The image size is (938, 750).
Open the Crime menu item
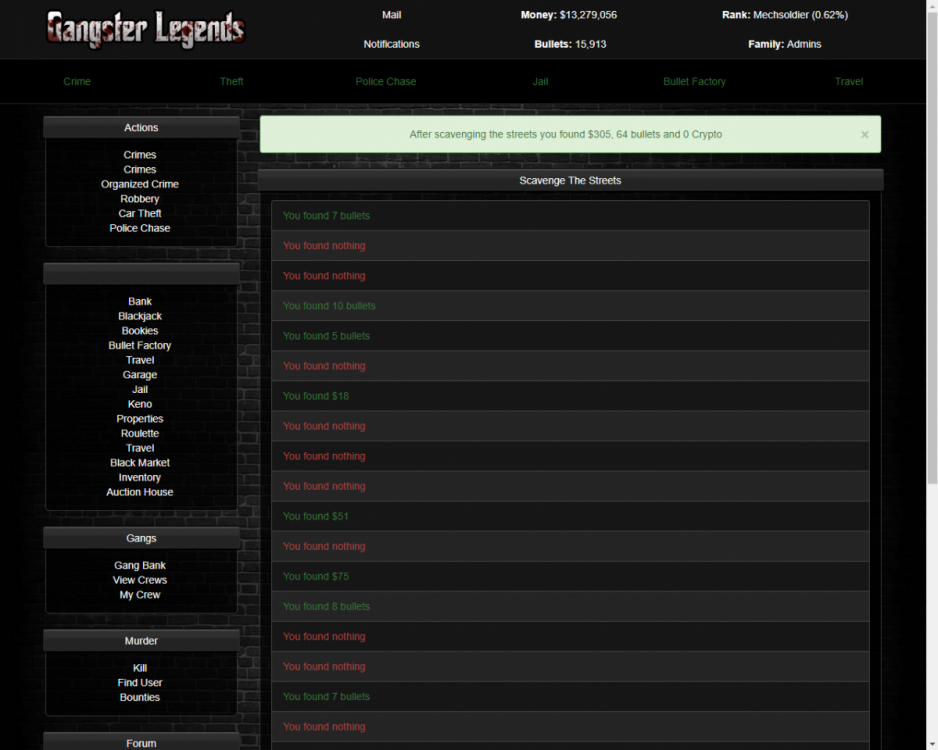(x=77, y=81)
